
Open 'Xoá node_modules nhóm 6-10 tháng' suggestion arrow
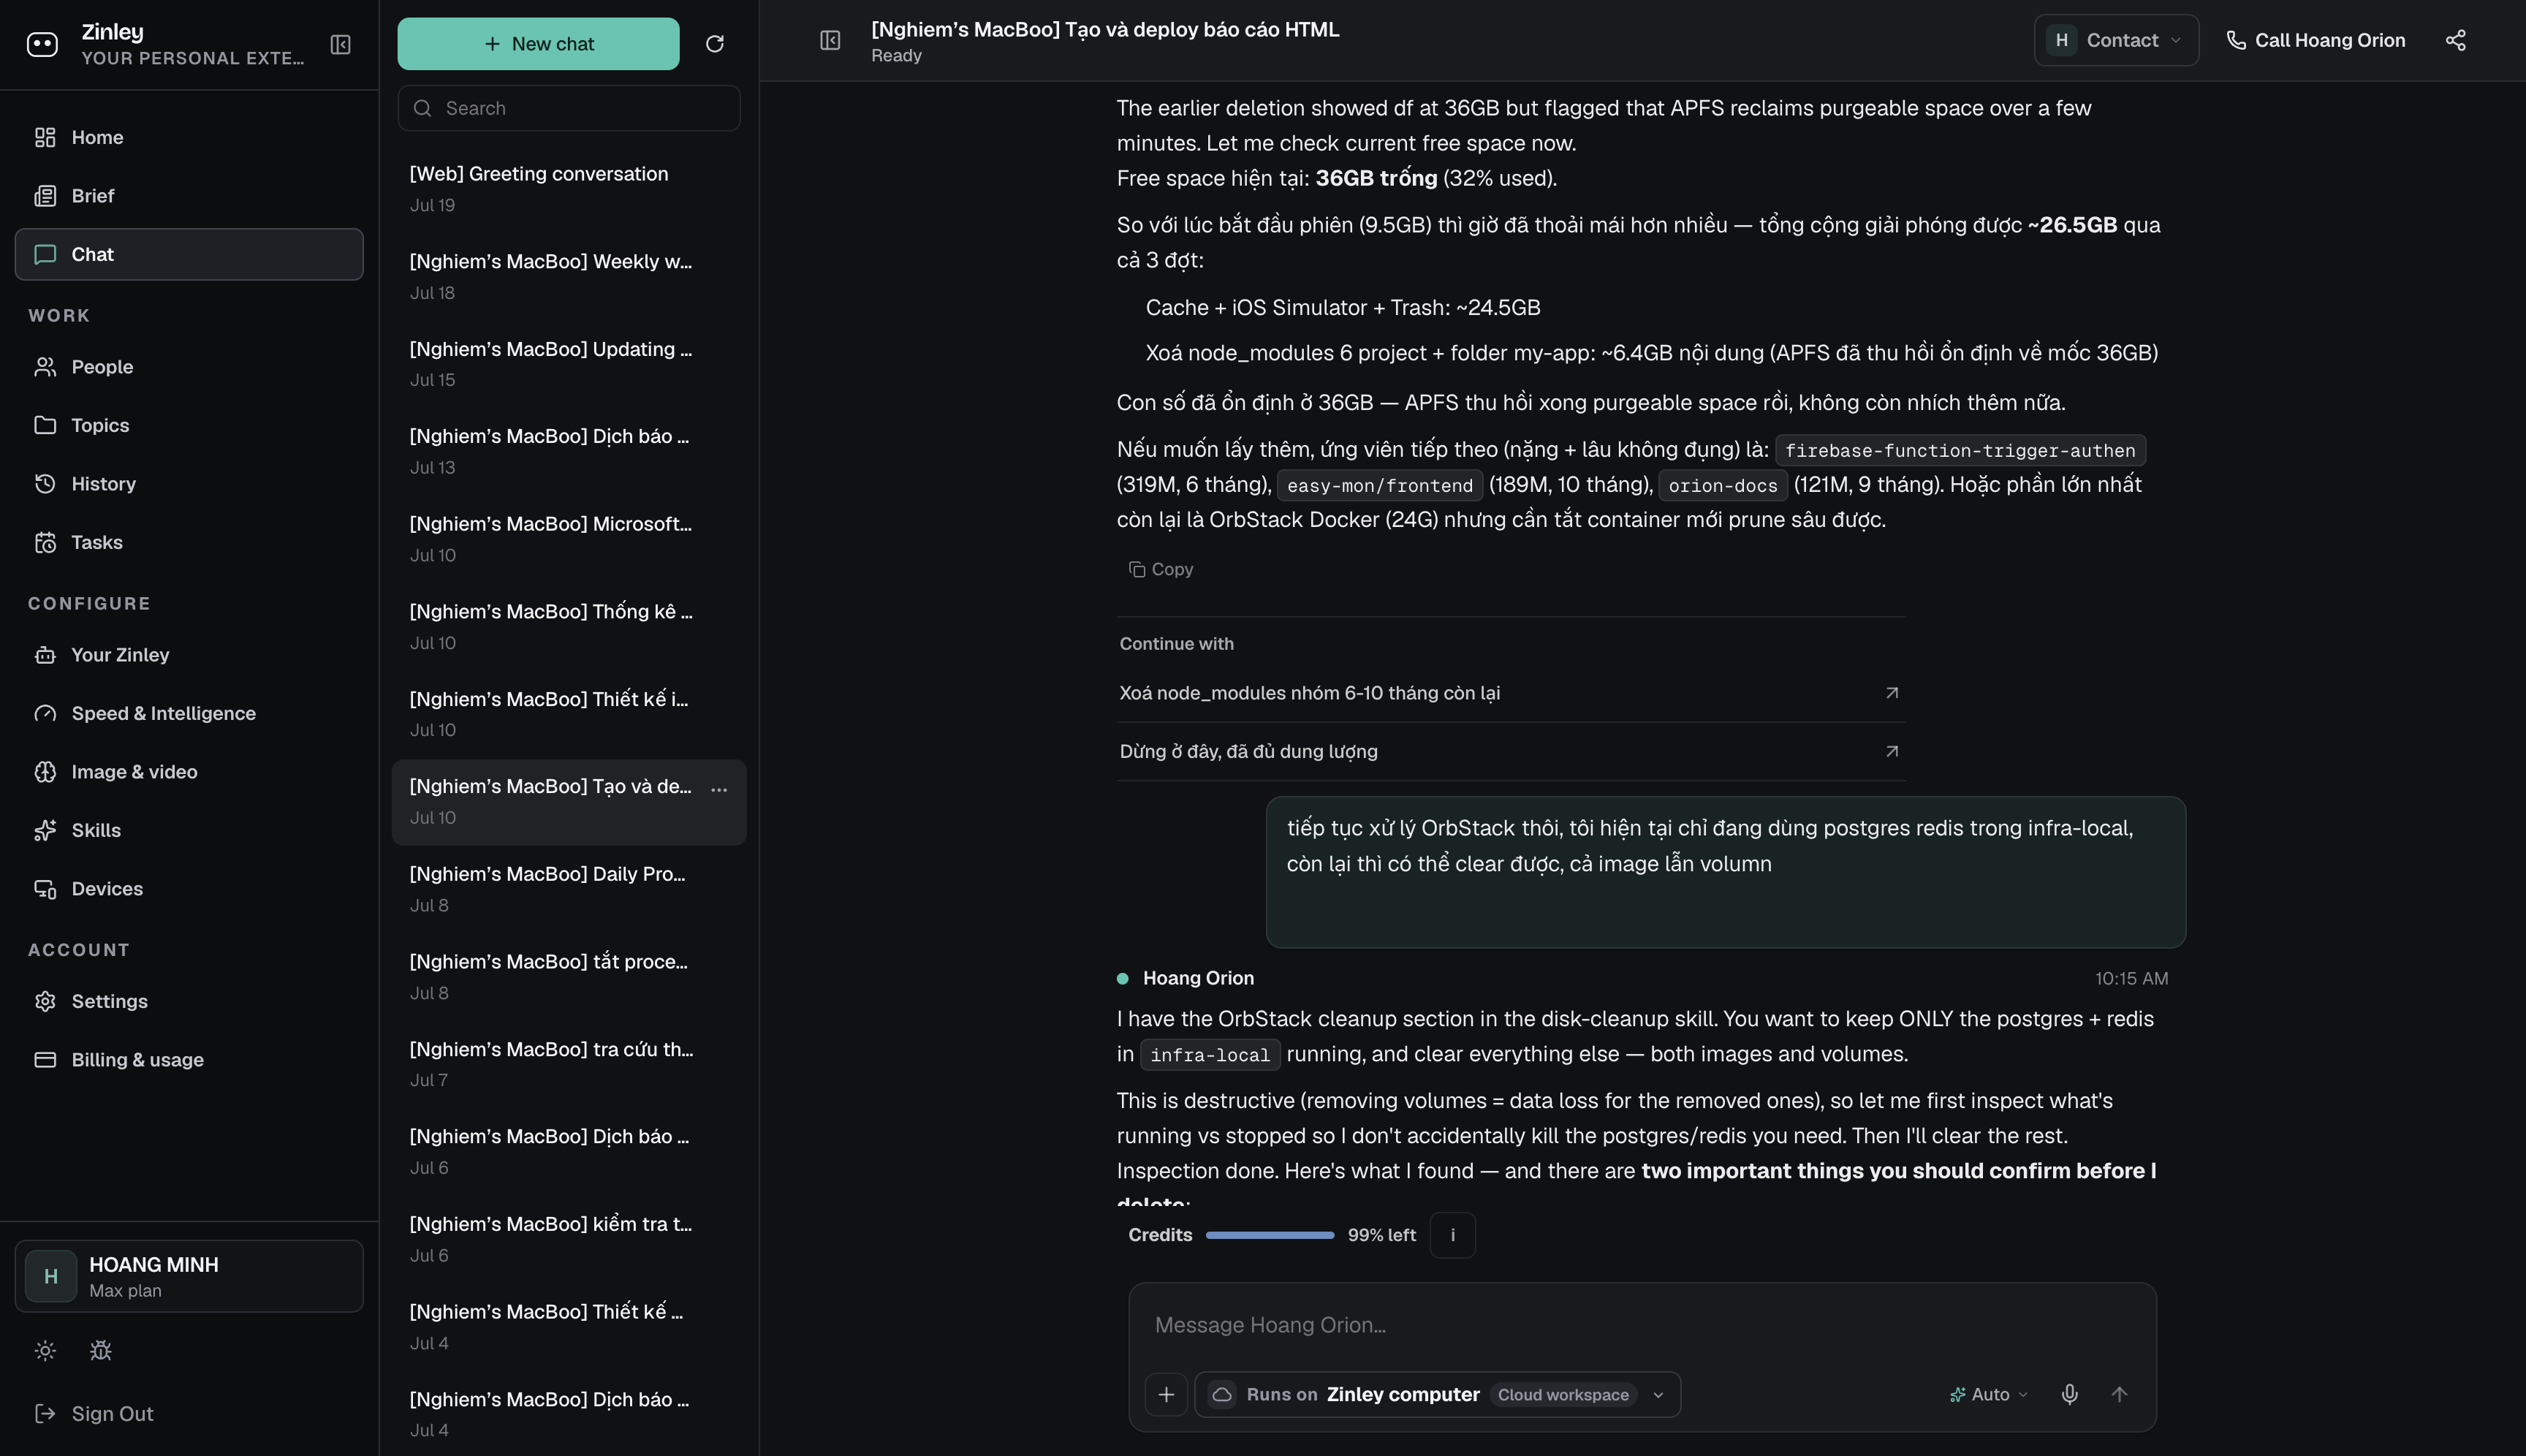tap(1891, 693)
